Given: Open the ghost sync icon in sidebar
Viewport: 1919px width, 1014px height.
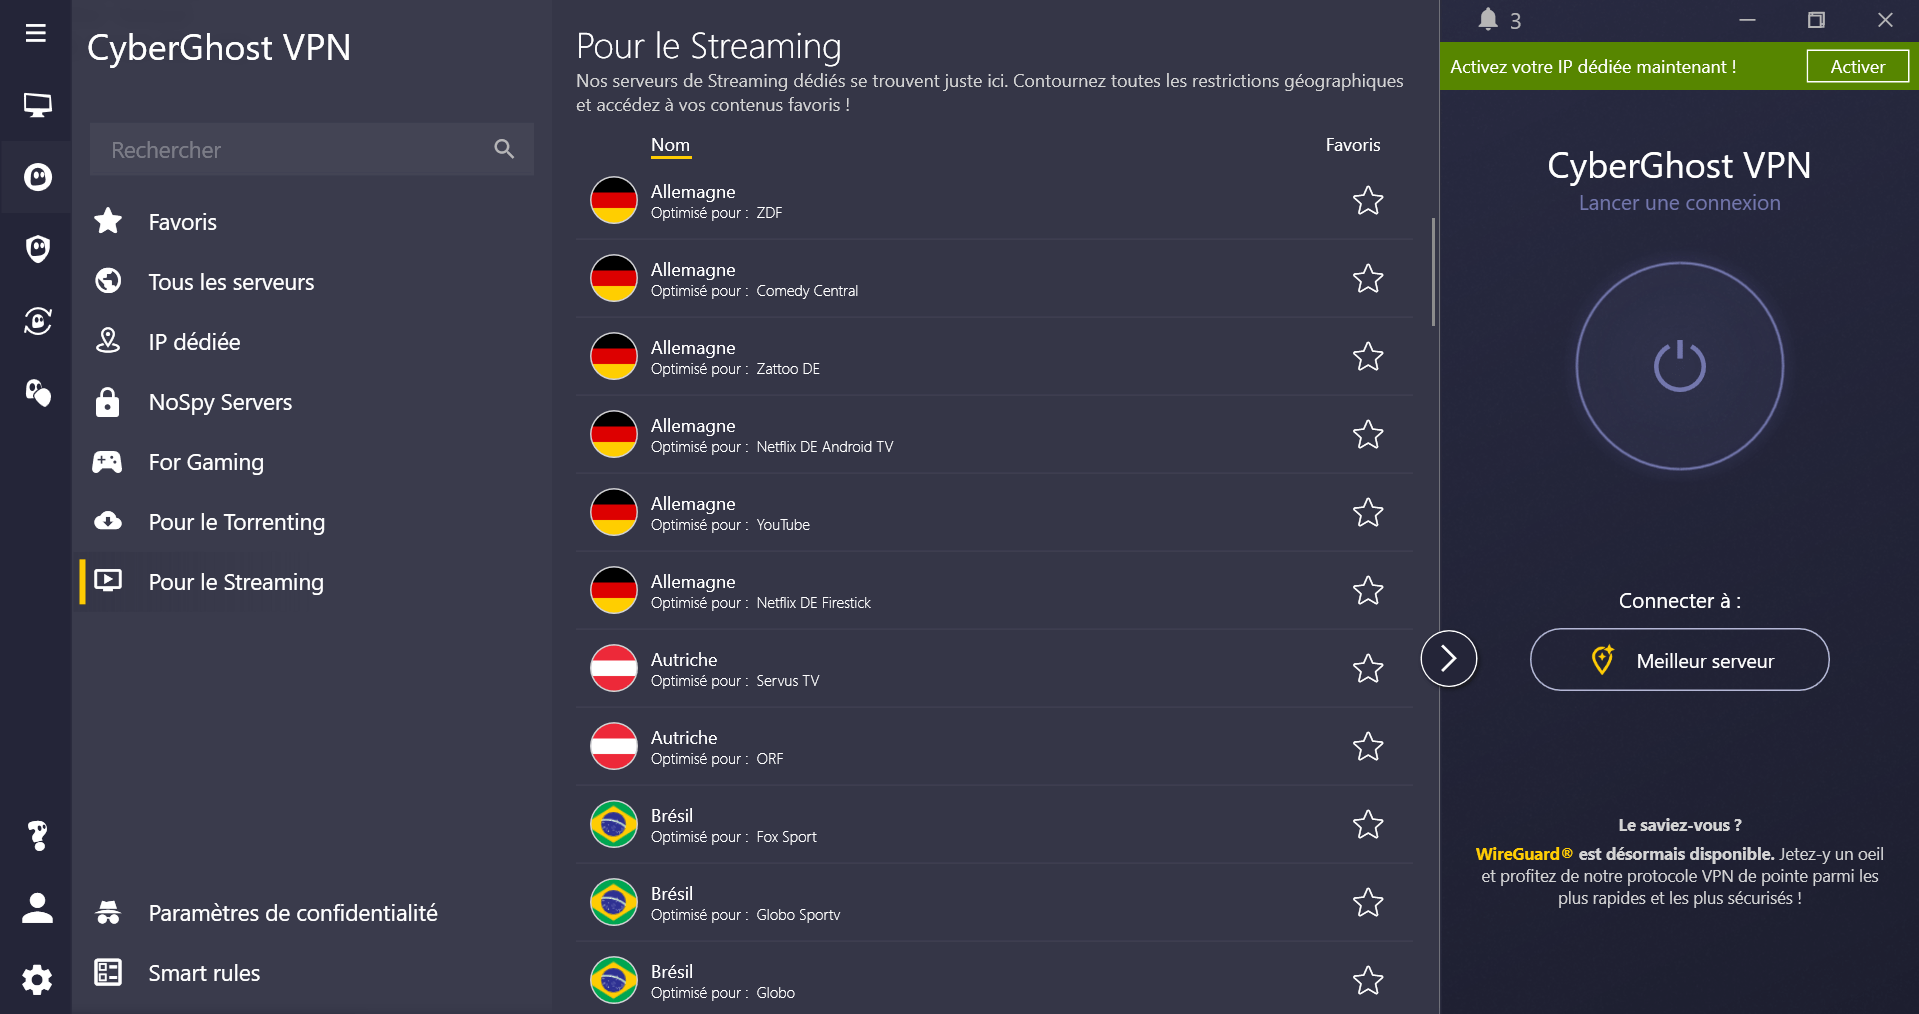Looking at the screenshot, I should (x=37, y=321).
